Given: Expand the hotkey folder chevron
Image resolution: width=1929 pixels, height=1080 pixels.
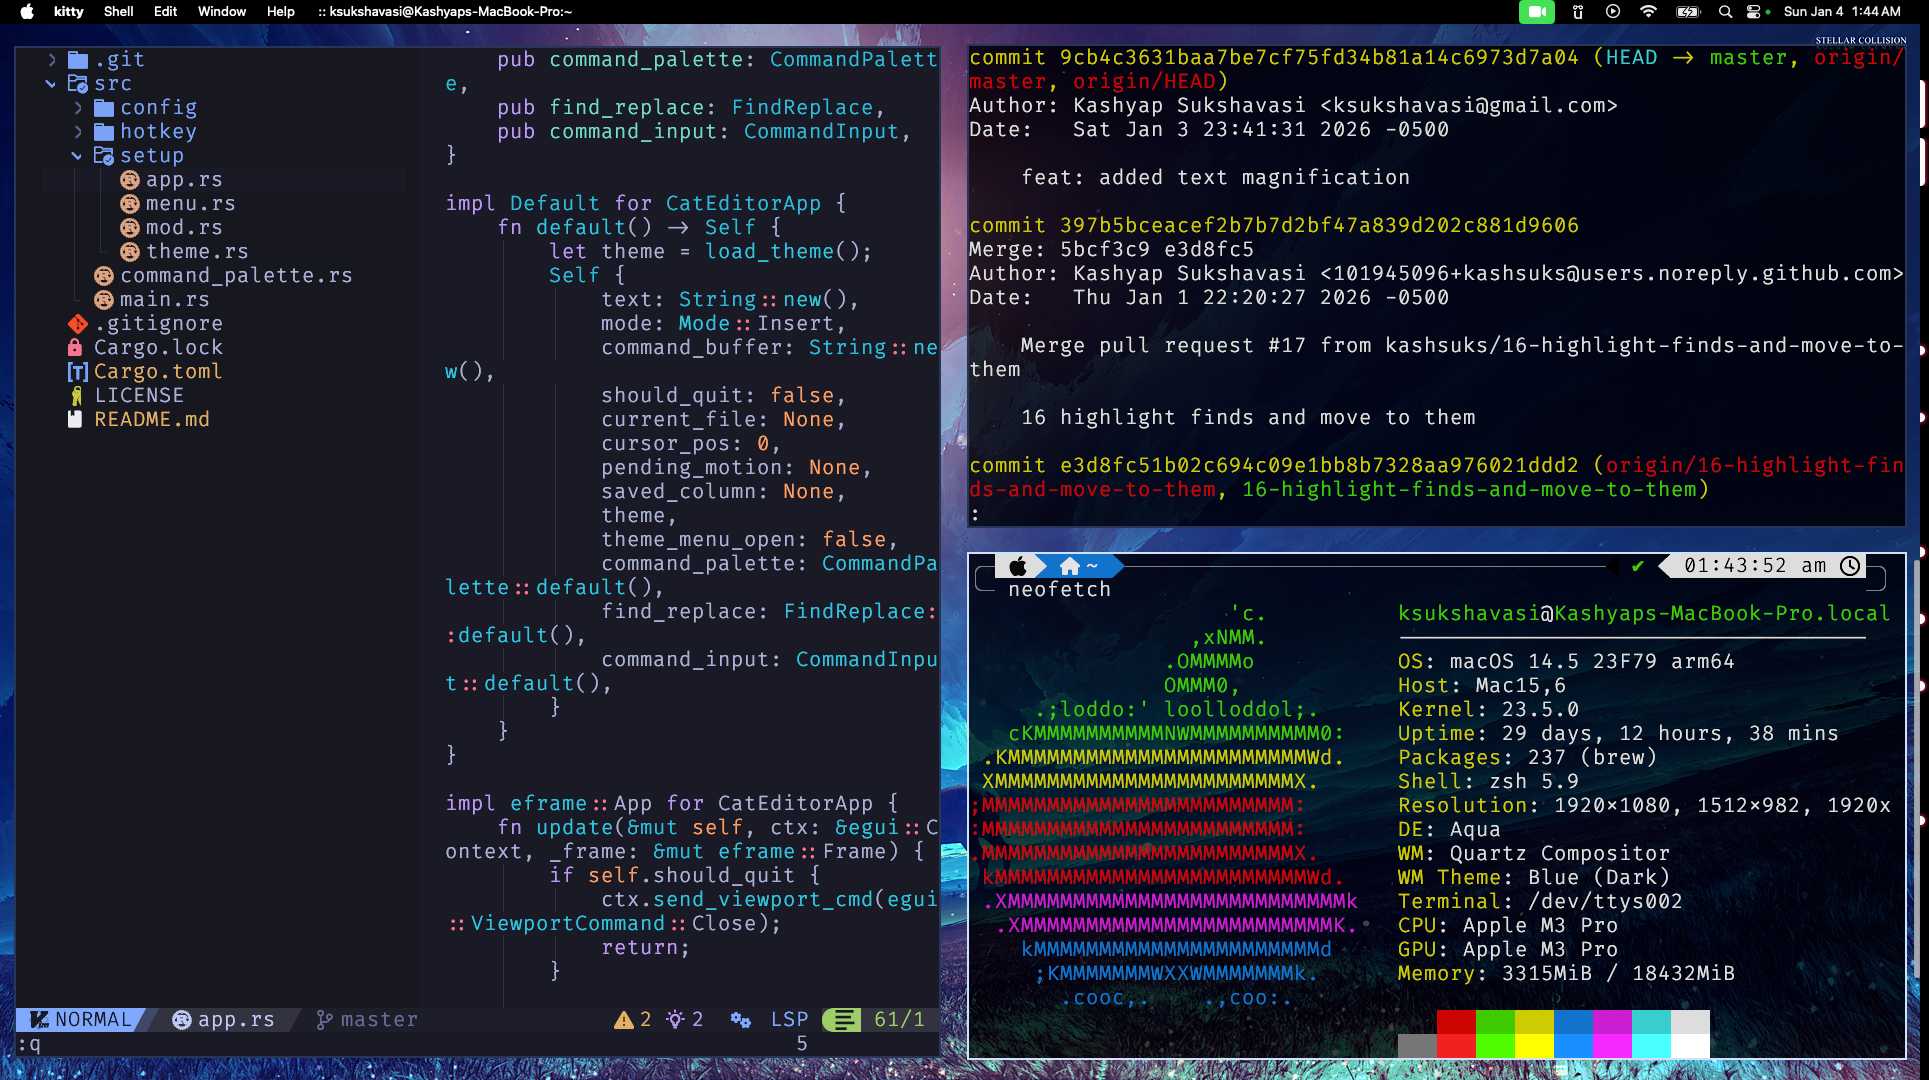Looking at the screenshot, I should [78, 132].
